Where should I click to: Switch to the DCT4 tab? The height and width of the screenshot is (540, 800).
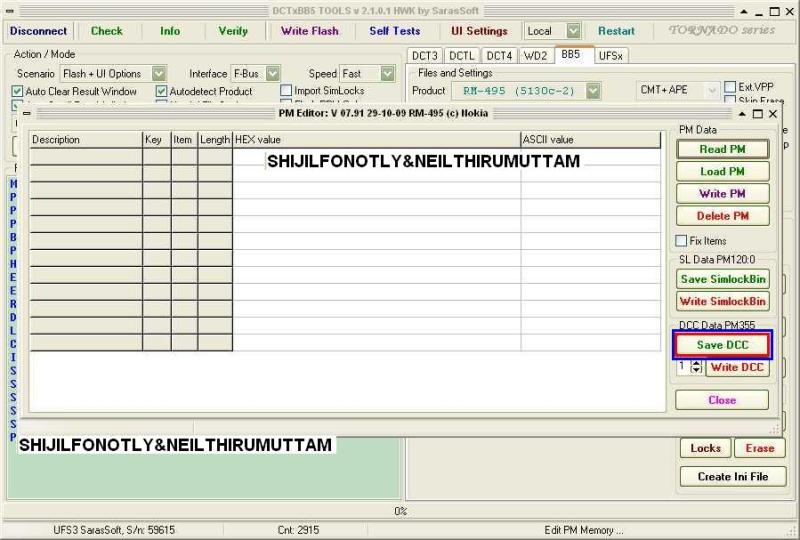click(499, 56)
